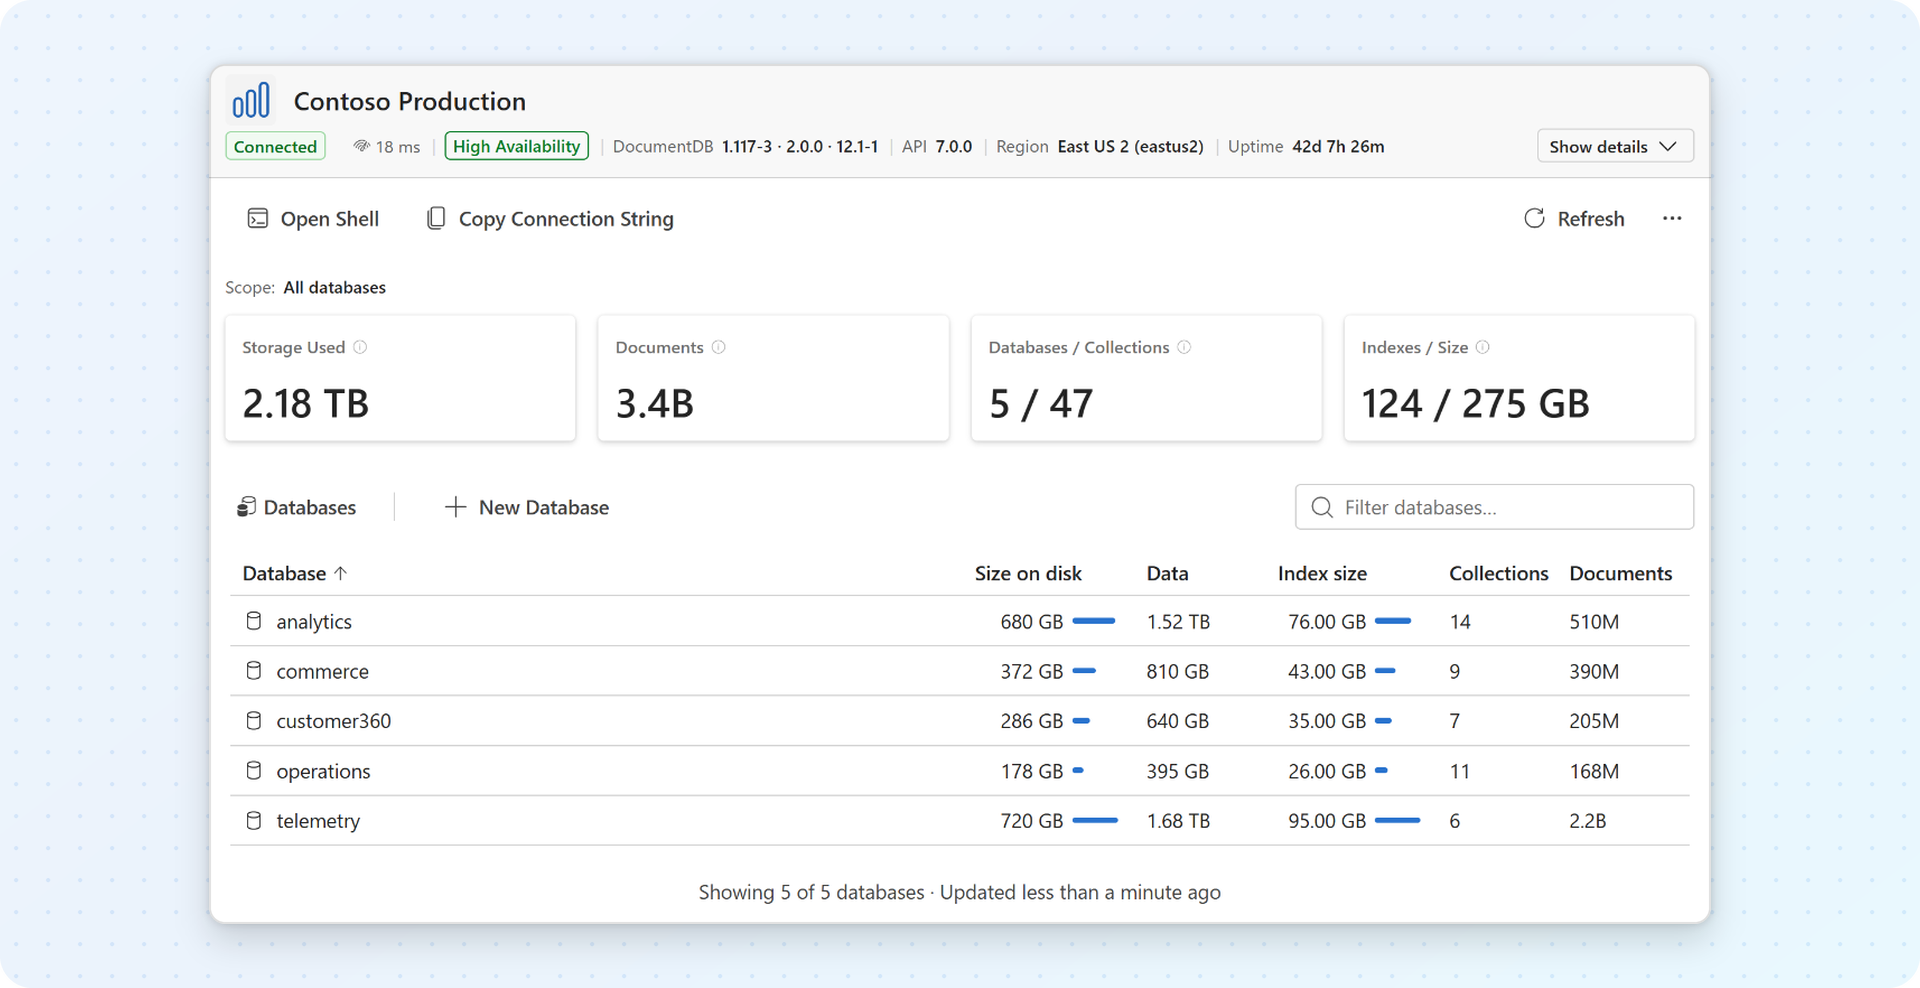
Task: Open Shell from the toolbar
Action: pyautogui.click(x=313, y=218)
